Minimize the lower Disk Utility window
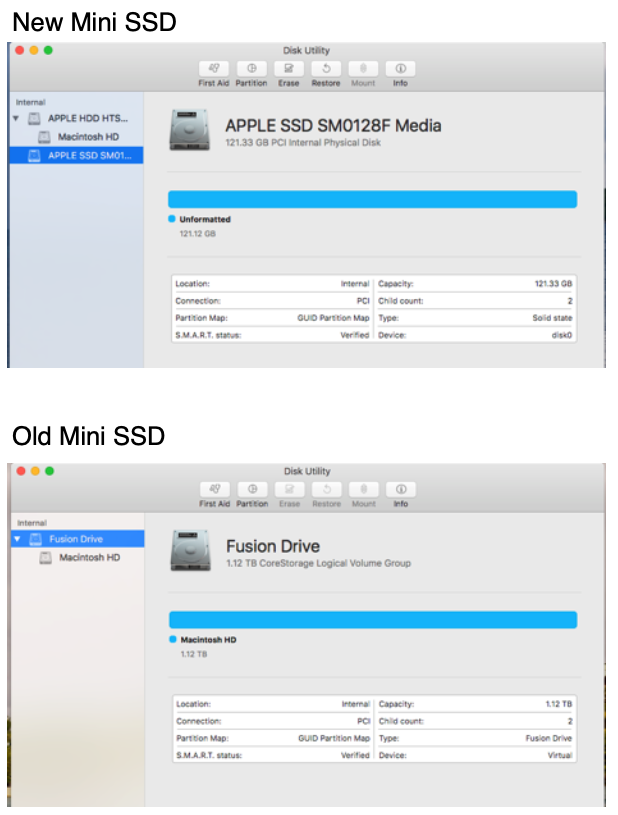Image resolution: width=618 pixels, height=815 pixels. coord(35,471)
